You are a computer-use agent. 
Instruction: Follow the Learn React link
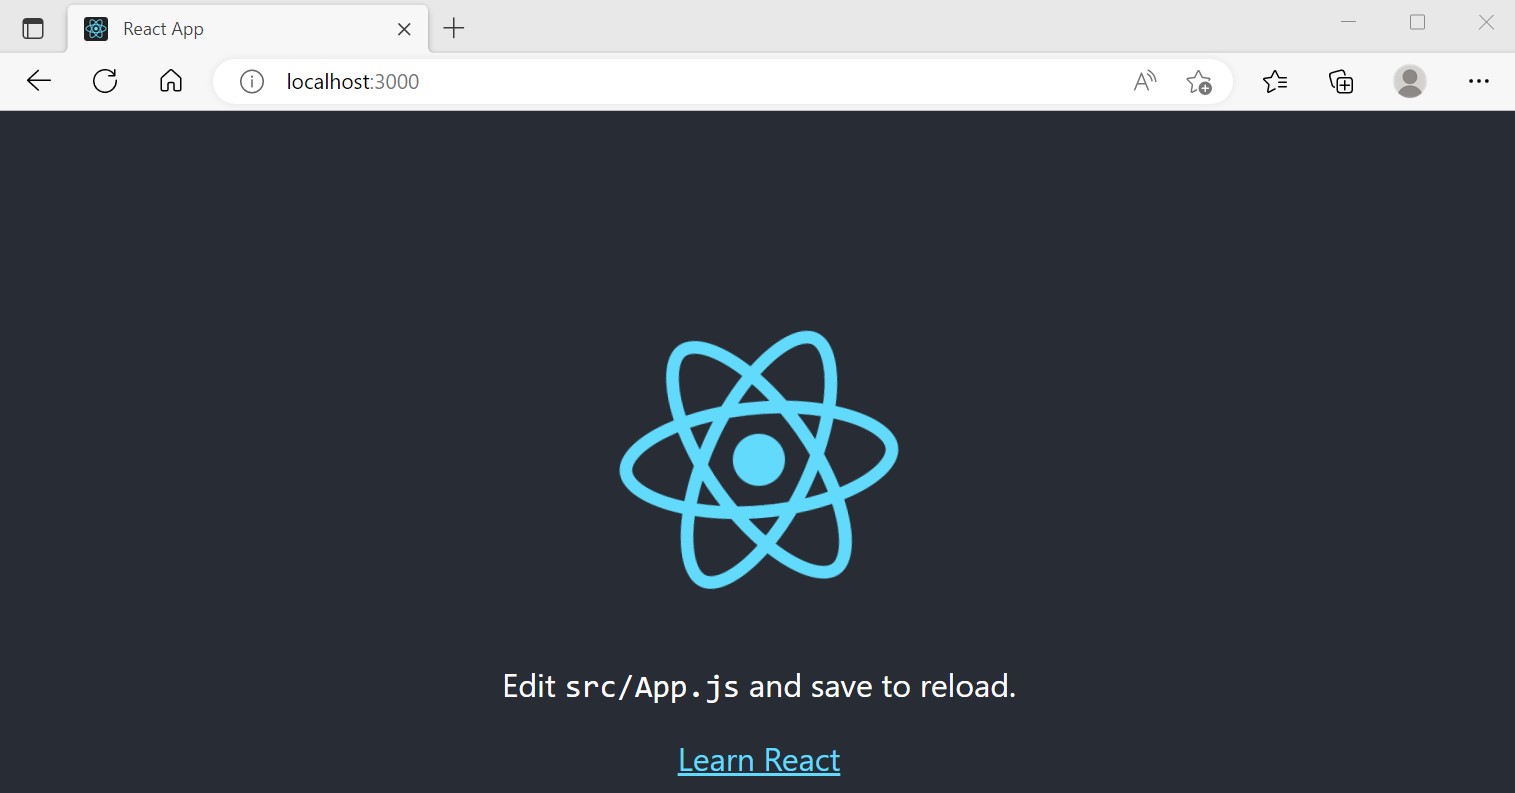(759, 760)
